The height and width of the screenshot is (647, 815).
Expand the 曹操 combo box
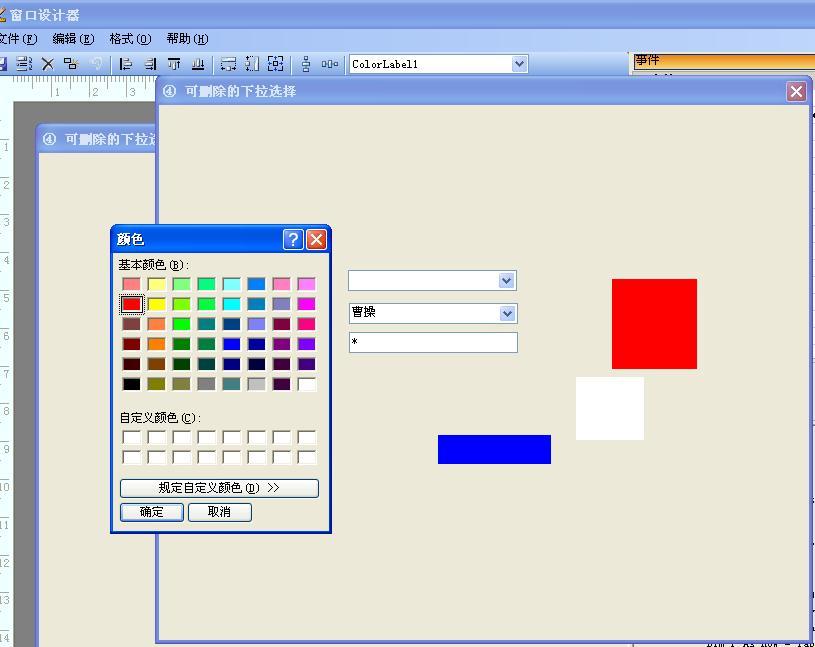click(x=507, y=313)
